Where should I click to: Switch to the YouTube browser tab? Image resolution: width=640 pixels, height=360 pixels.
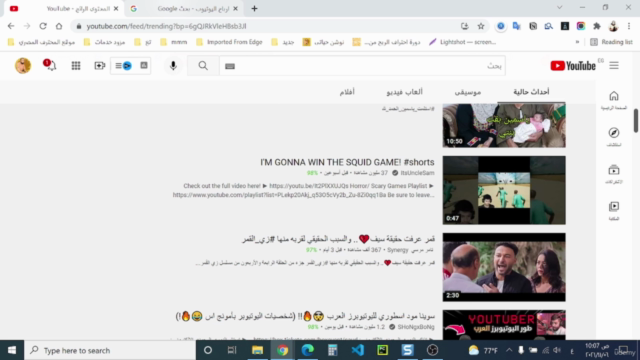(64, 9)
